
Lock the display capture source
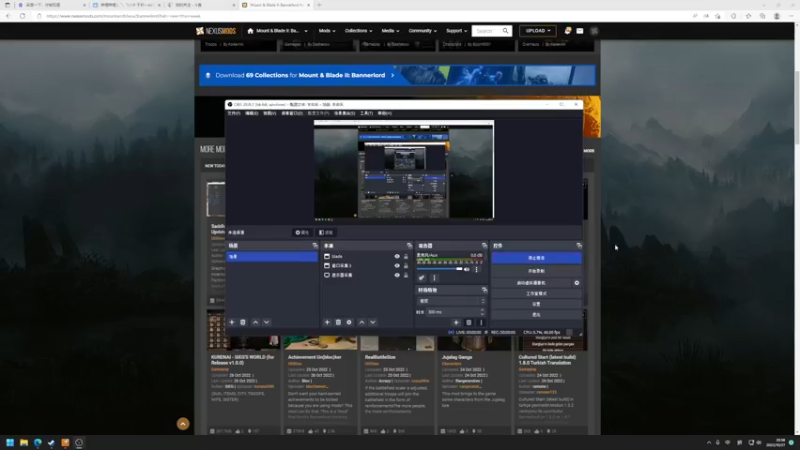point(406,275)
